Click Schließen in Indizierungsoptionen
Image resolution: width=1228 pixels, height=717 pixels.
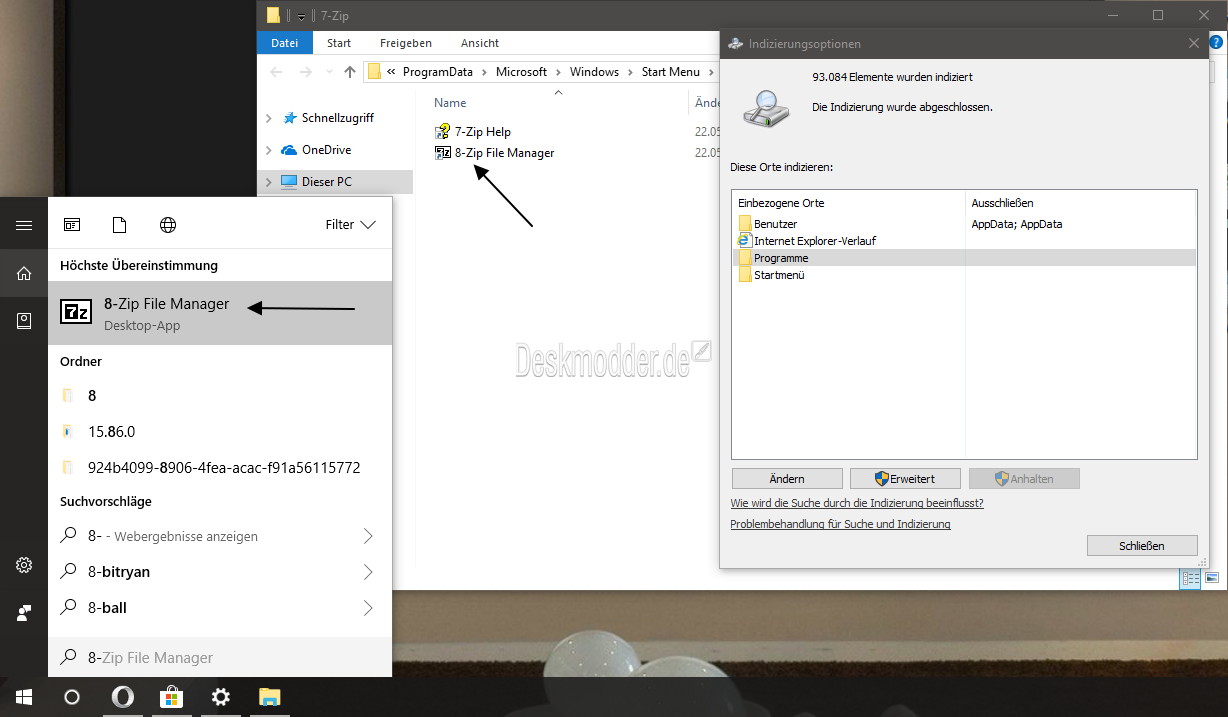coord(1141,545)
